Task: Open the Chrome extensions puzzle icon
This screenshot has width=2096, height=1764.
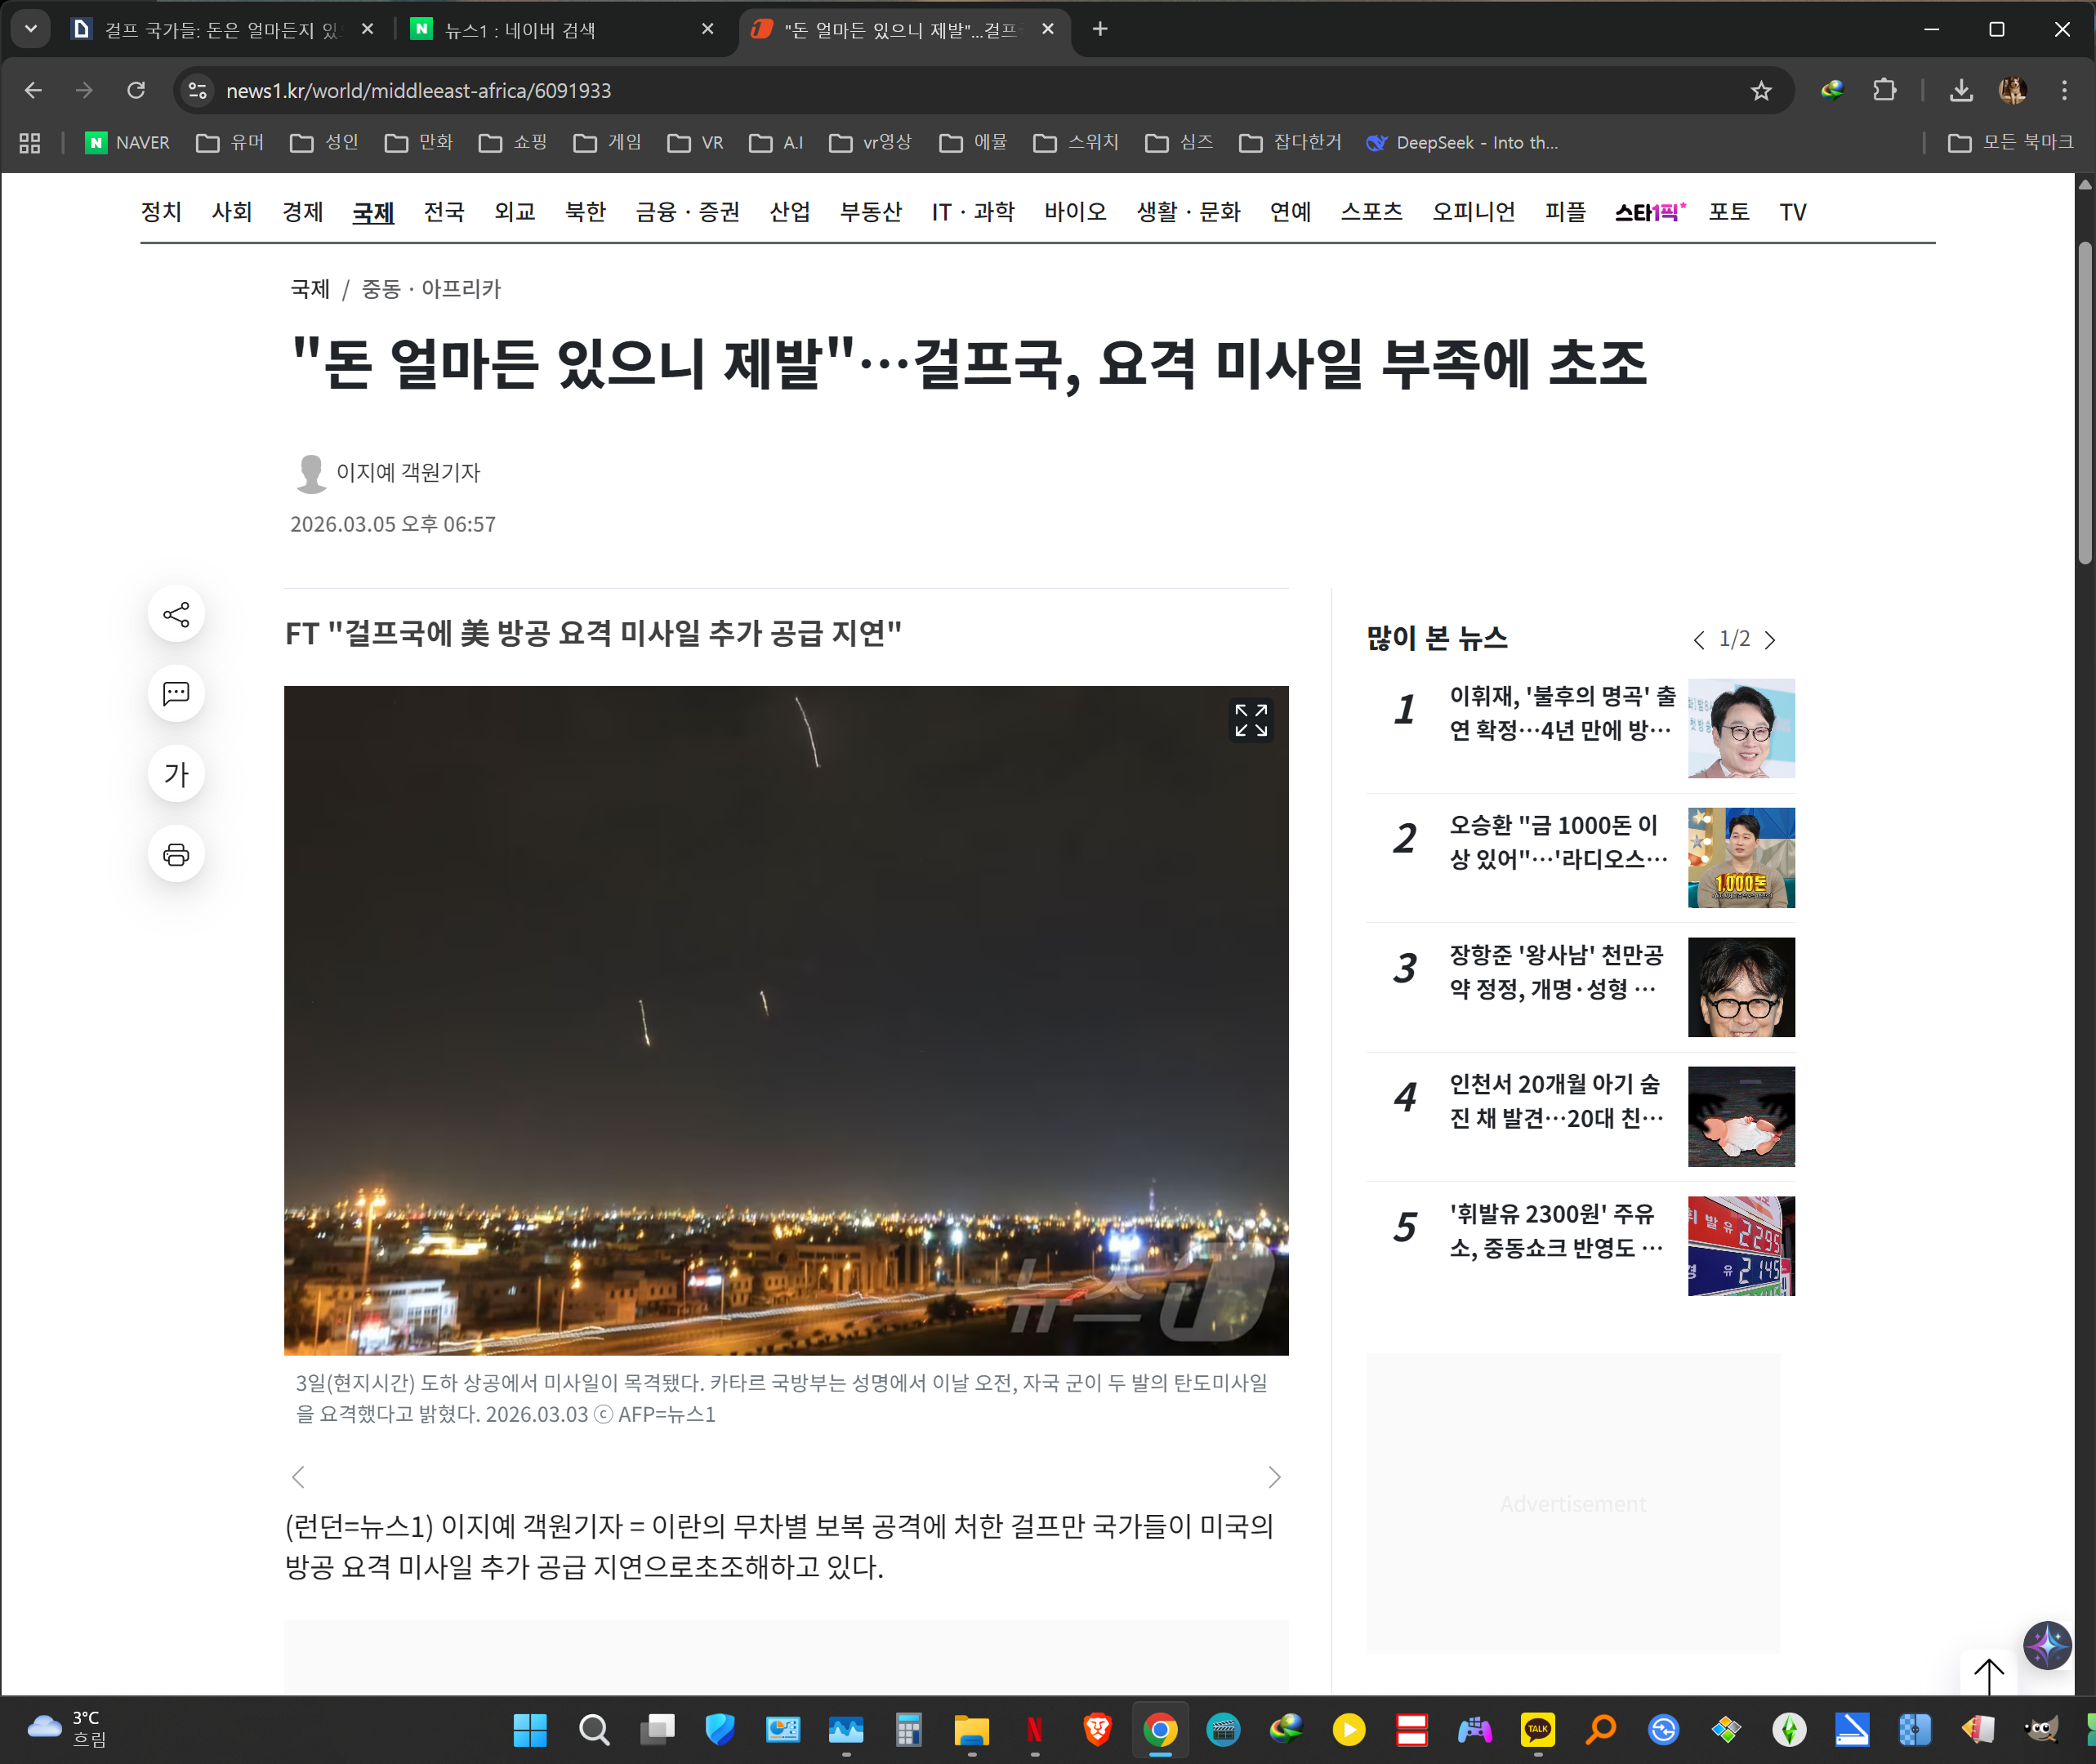Action: click(1884, 91)
